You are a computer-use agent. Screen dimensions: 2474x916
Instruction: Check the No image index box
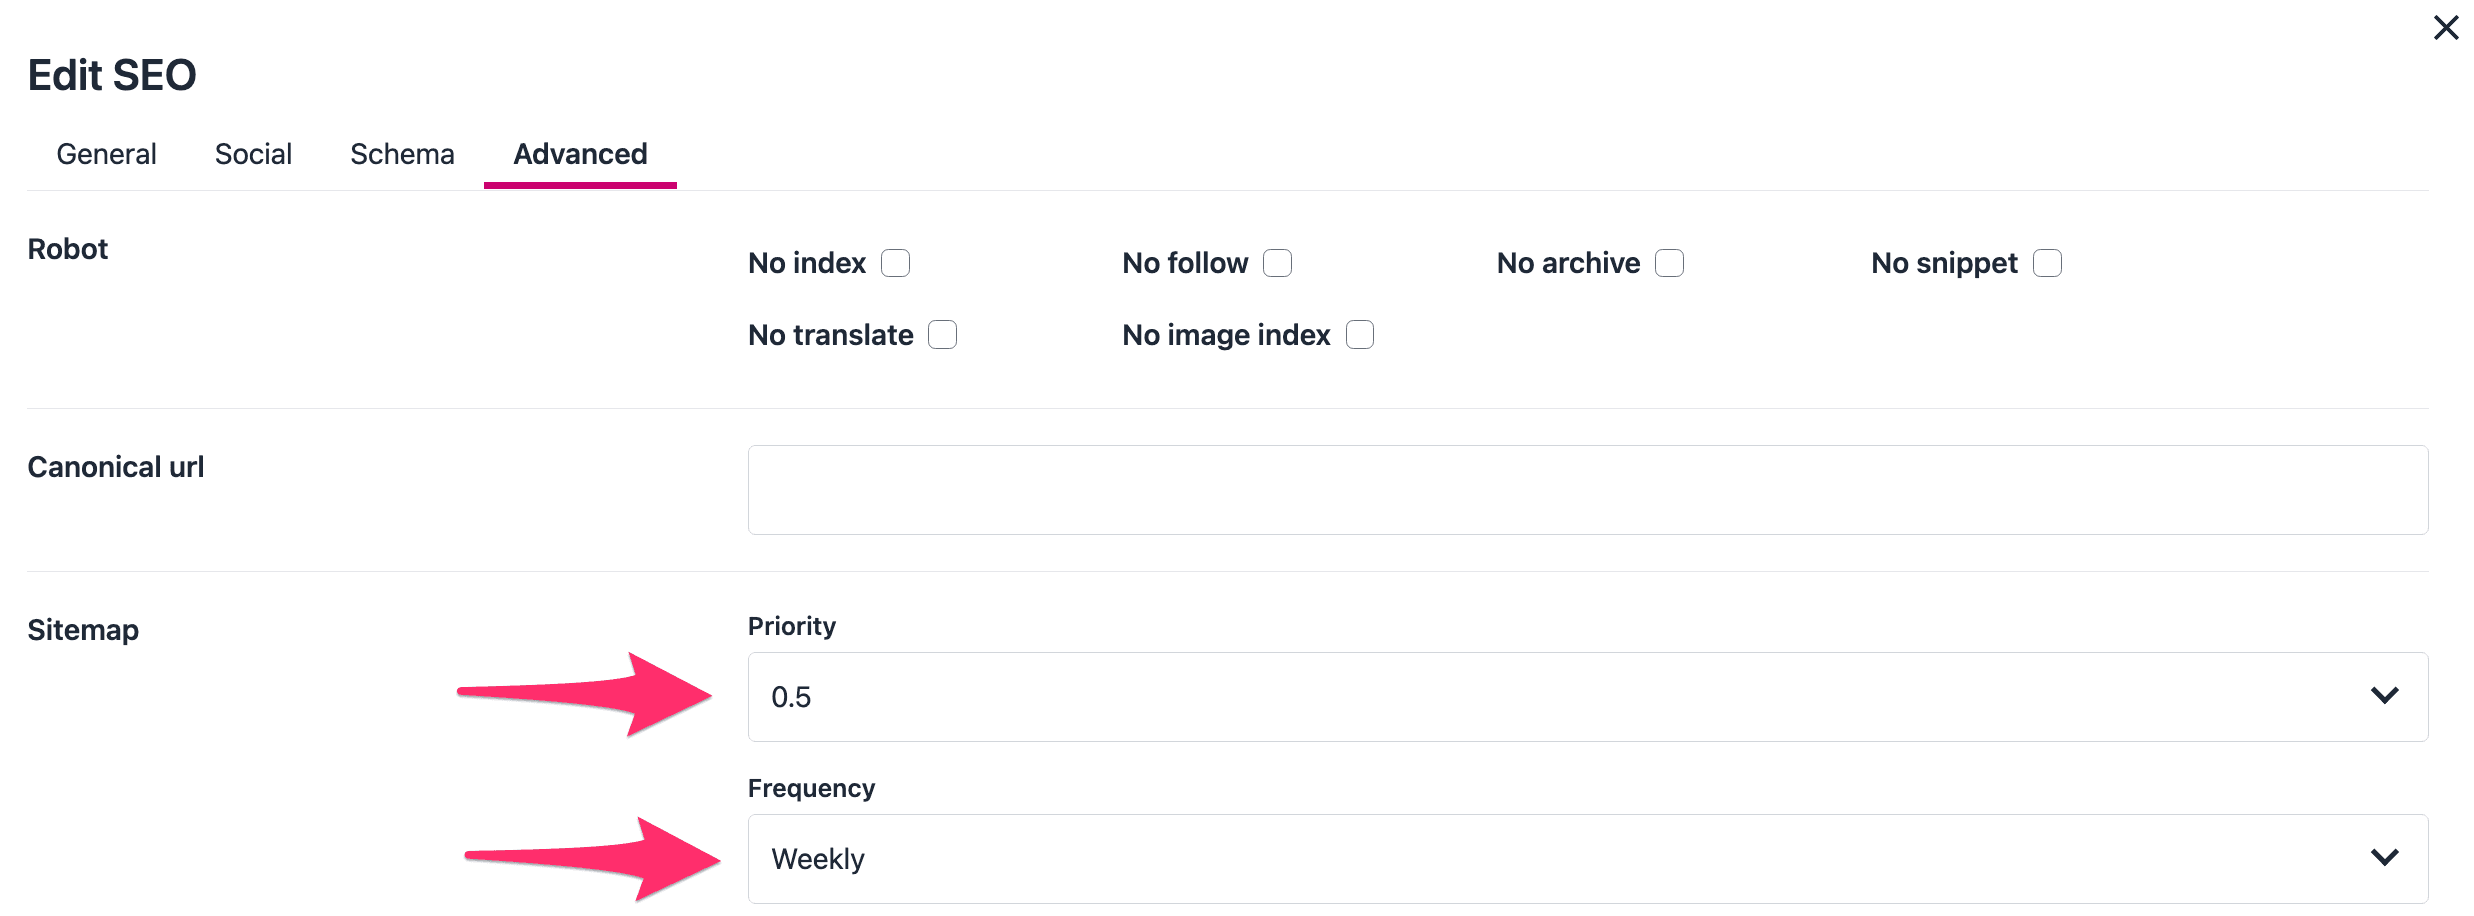point(1359,334)
